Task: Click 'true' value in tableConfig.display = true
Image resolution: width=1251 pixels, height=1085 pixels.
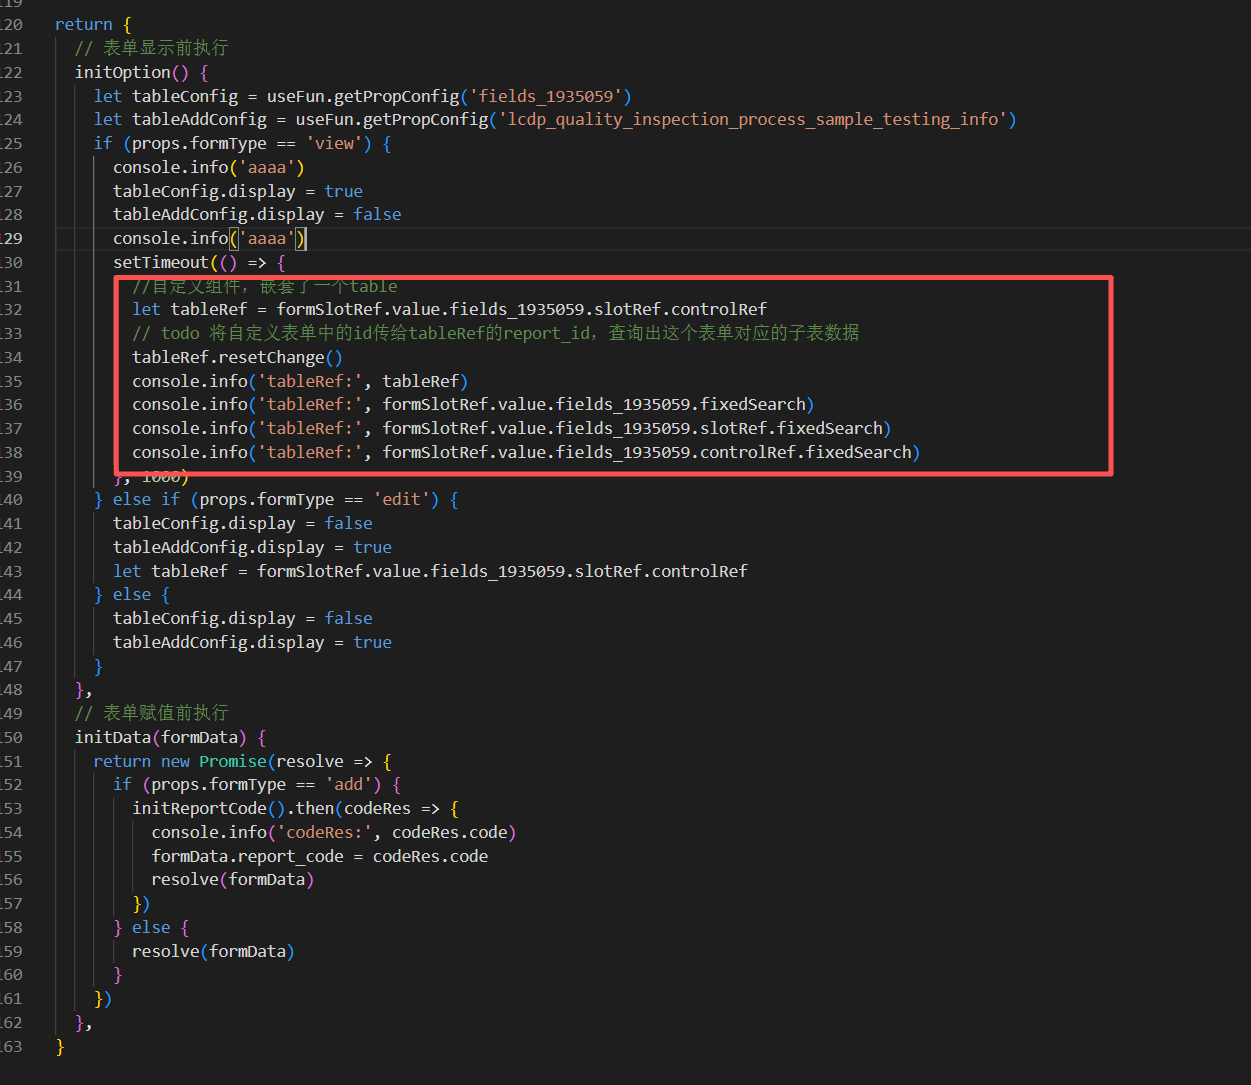Action: tap(343, 191)
